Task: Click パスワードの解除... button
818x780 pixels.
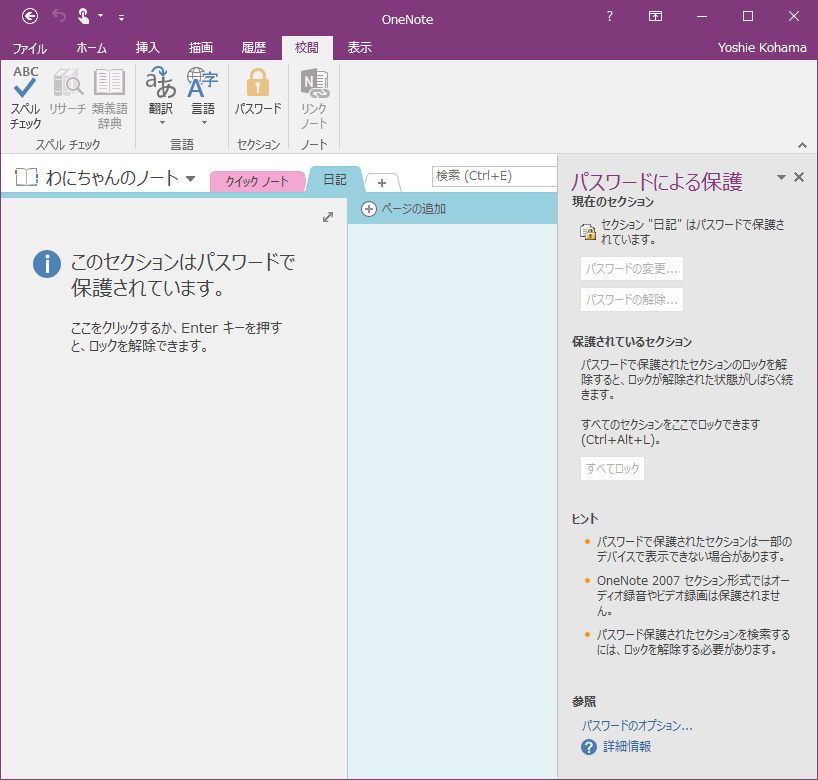Action: pos(631,299)
